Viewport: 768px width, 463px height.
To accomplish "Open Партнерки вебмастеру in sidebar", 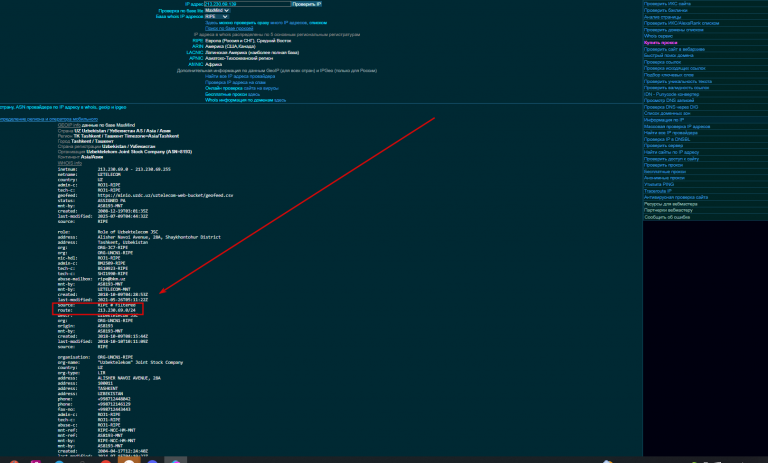I will pos(668,210).
